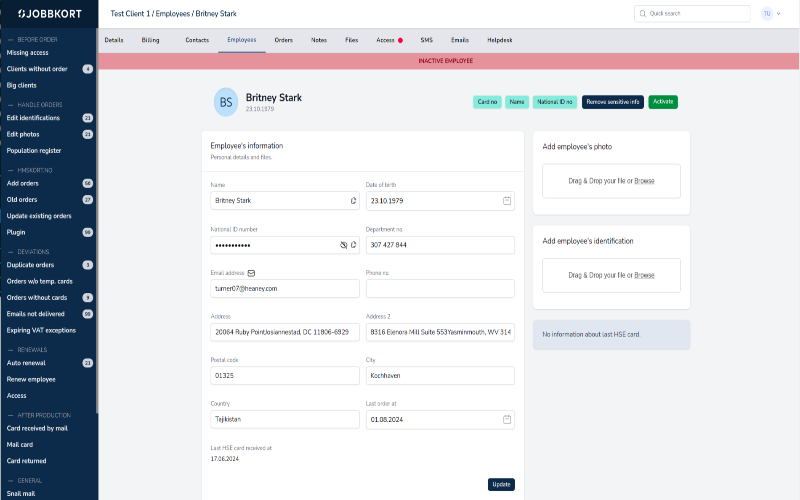Click the Update button

point(501,485)
